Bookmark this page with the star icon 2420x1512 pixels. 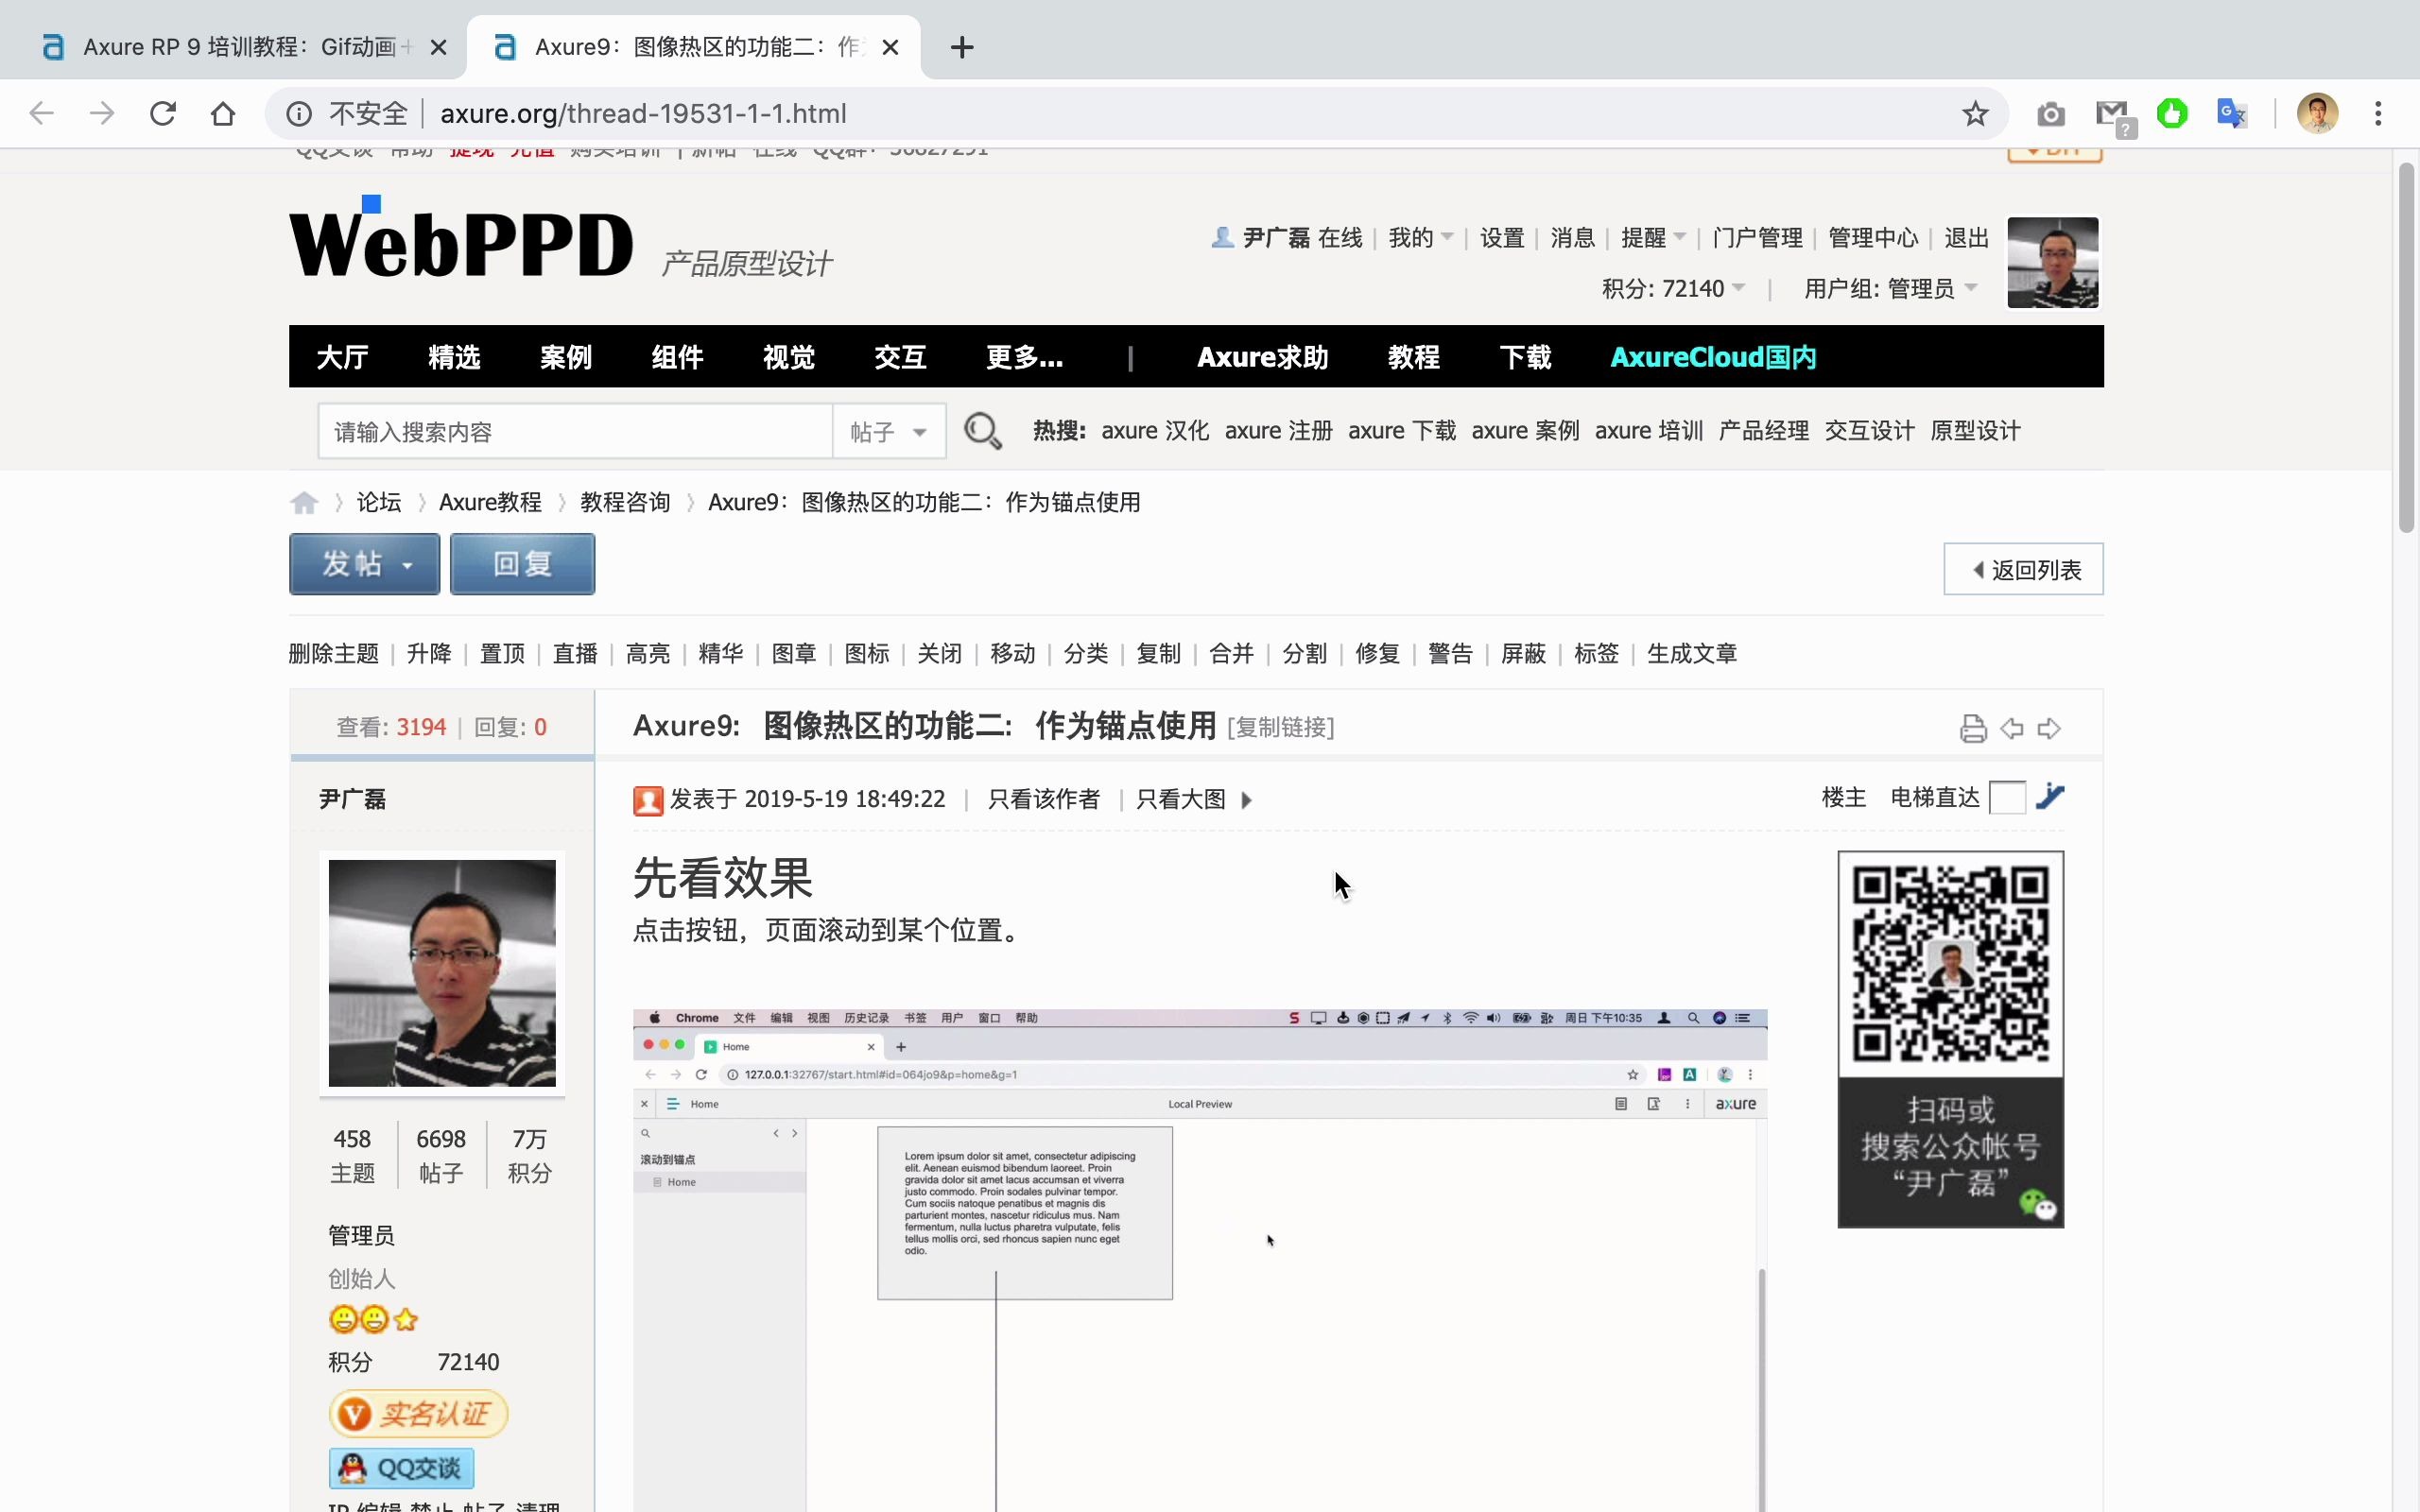tap(1975, 113)
